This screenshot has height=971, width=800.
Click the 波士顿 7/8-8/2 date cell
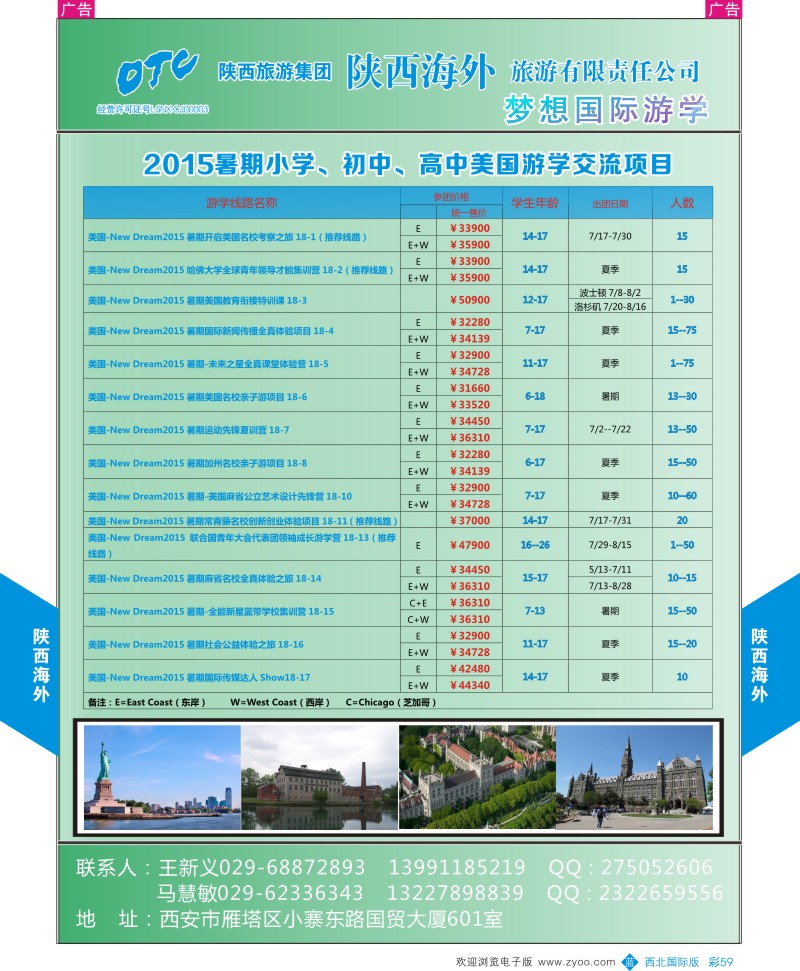point(610,292)
